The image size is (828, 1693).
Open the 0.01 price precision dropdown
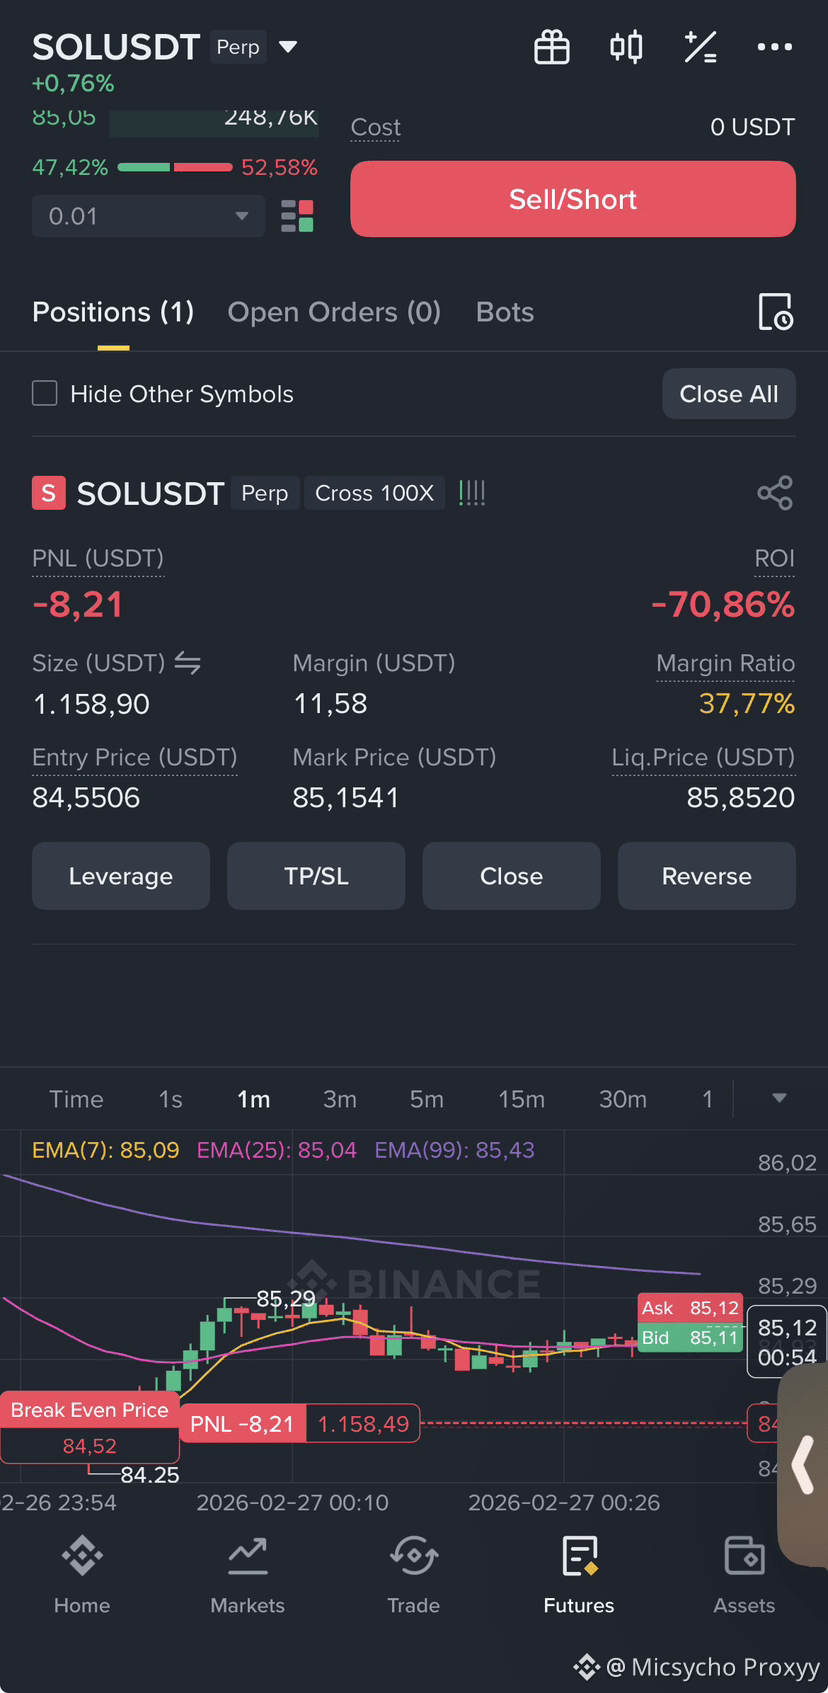click(148, 216)
